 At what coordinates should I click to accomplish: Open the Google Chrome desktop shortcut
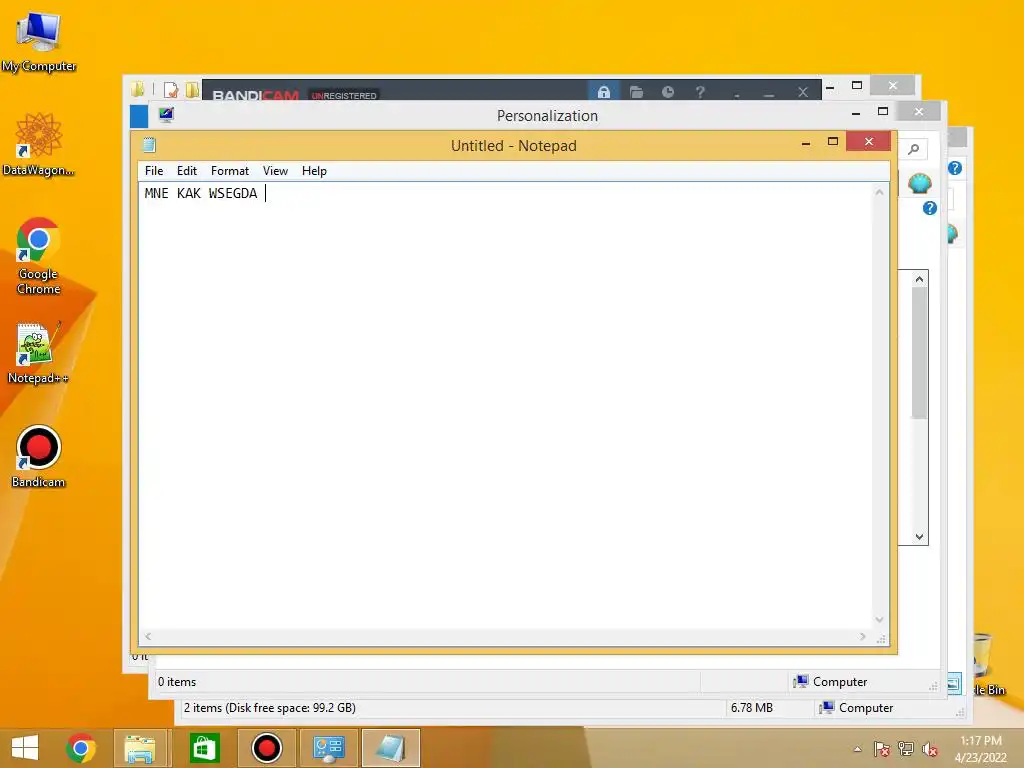39,256
